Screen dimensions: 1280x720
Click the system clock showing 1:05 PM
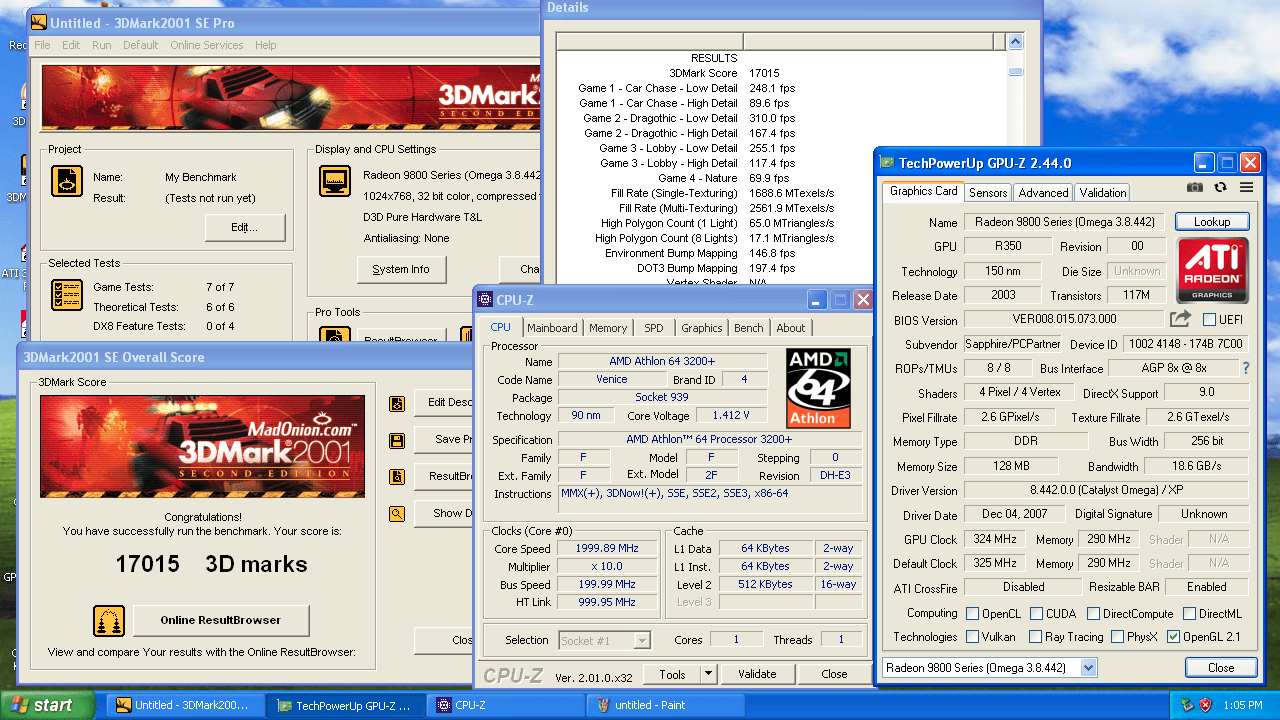[x=1243, y=705]
